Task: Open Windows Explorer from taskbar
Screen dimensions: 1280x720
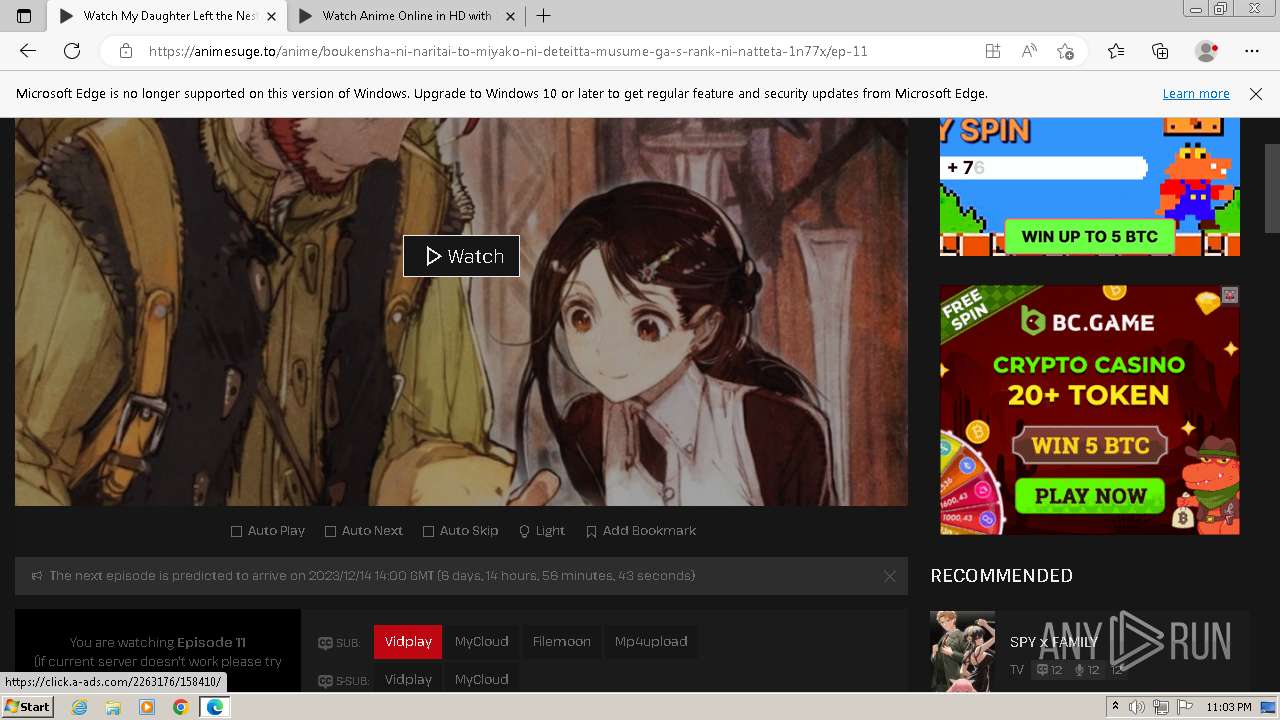Action: (113, 707)
